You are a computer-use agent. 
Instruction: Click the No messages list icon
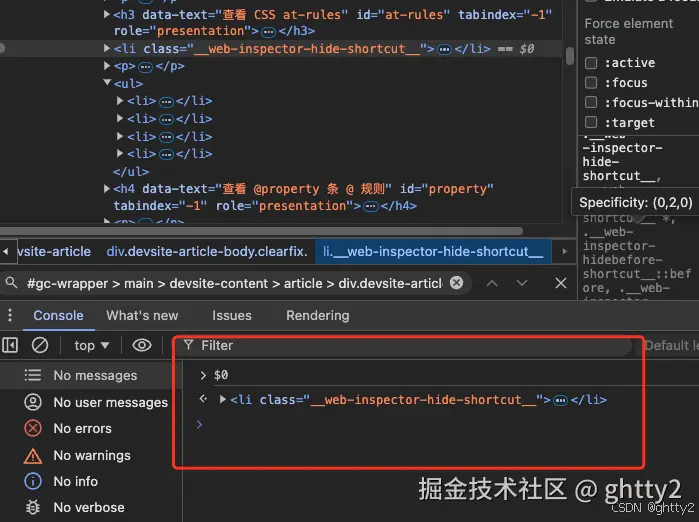coord(33,375)
